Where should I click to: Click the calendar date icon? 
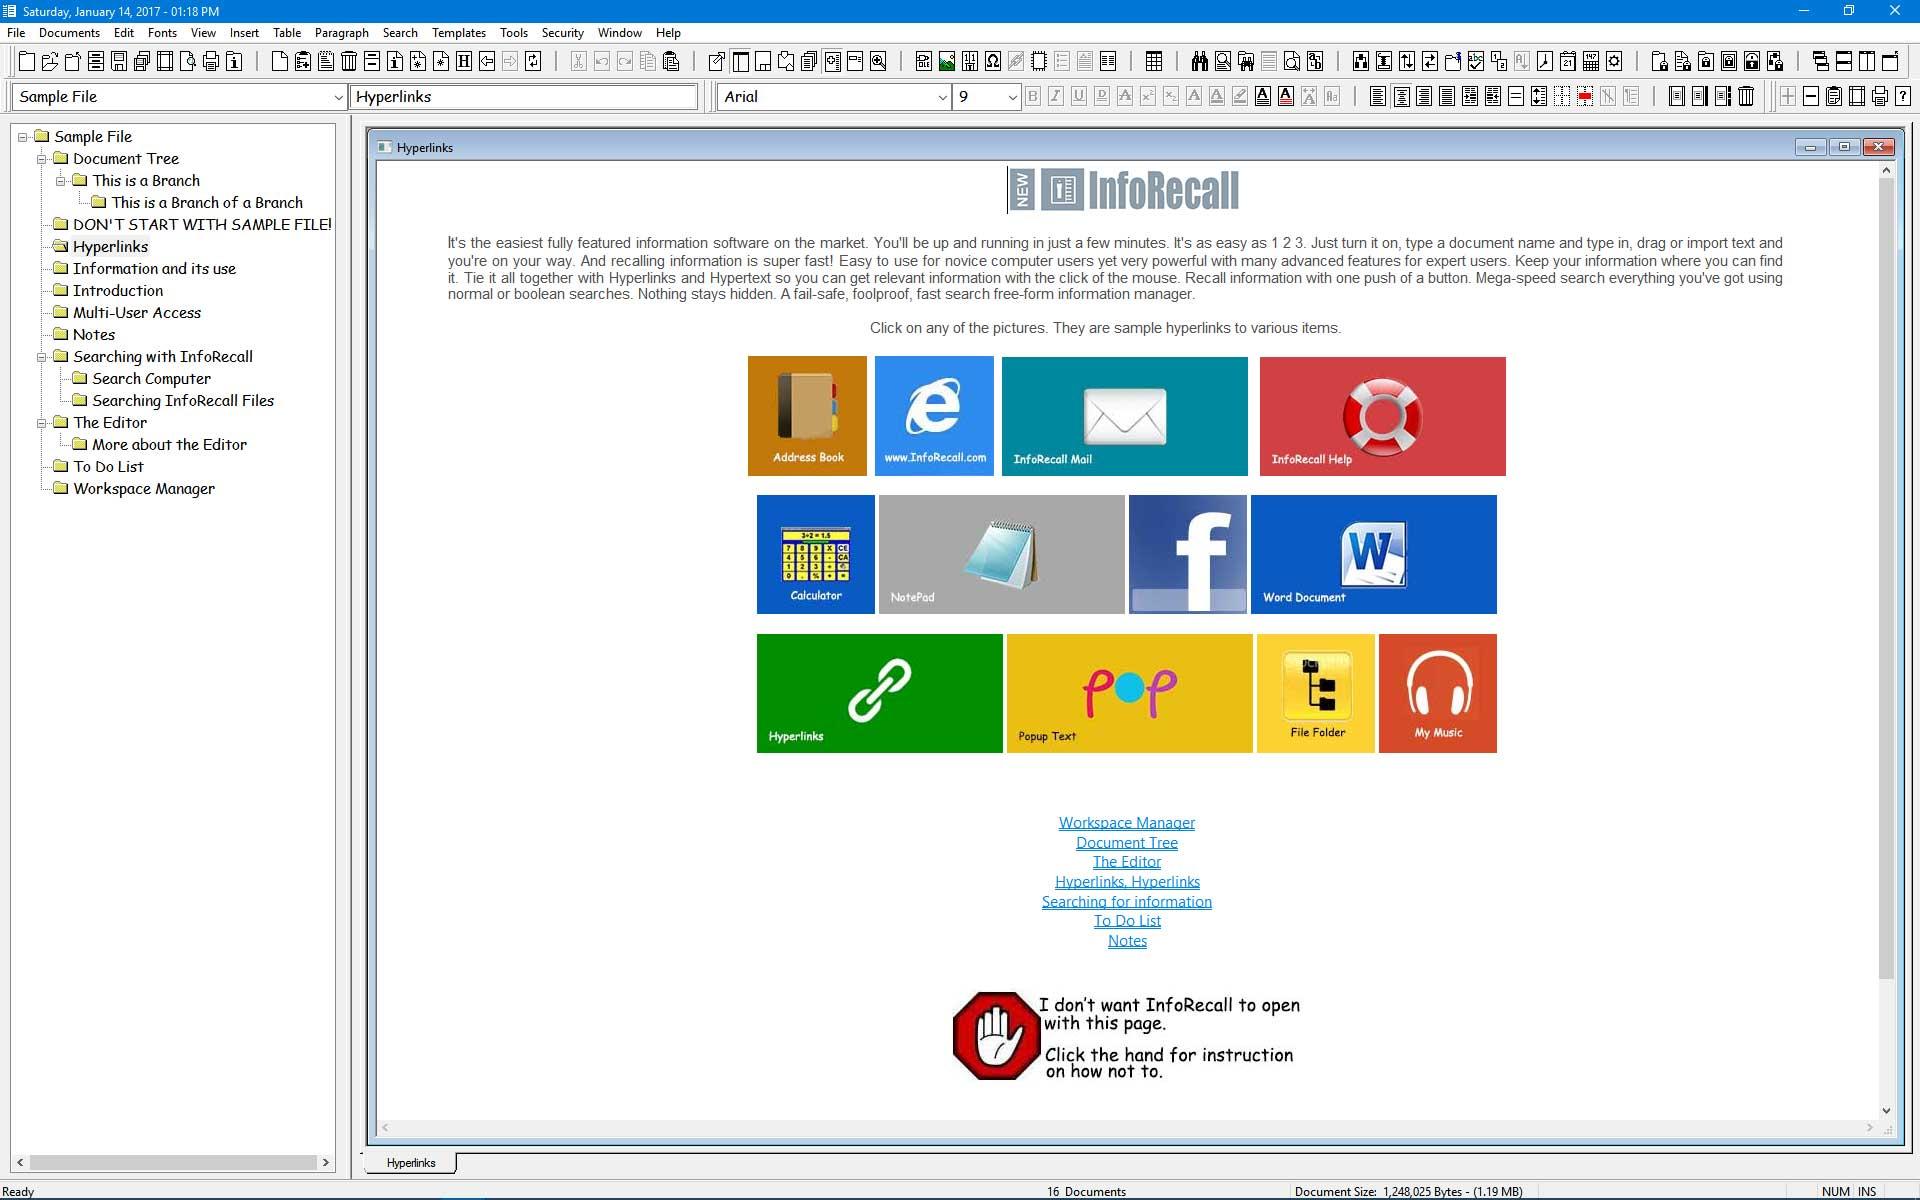(1568, 62)
